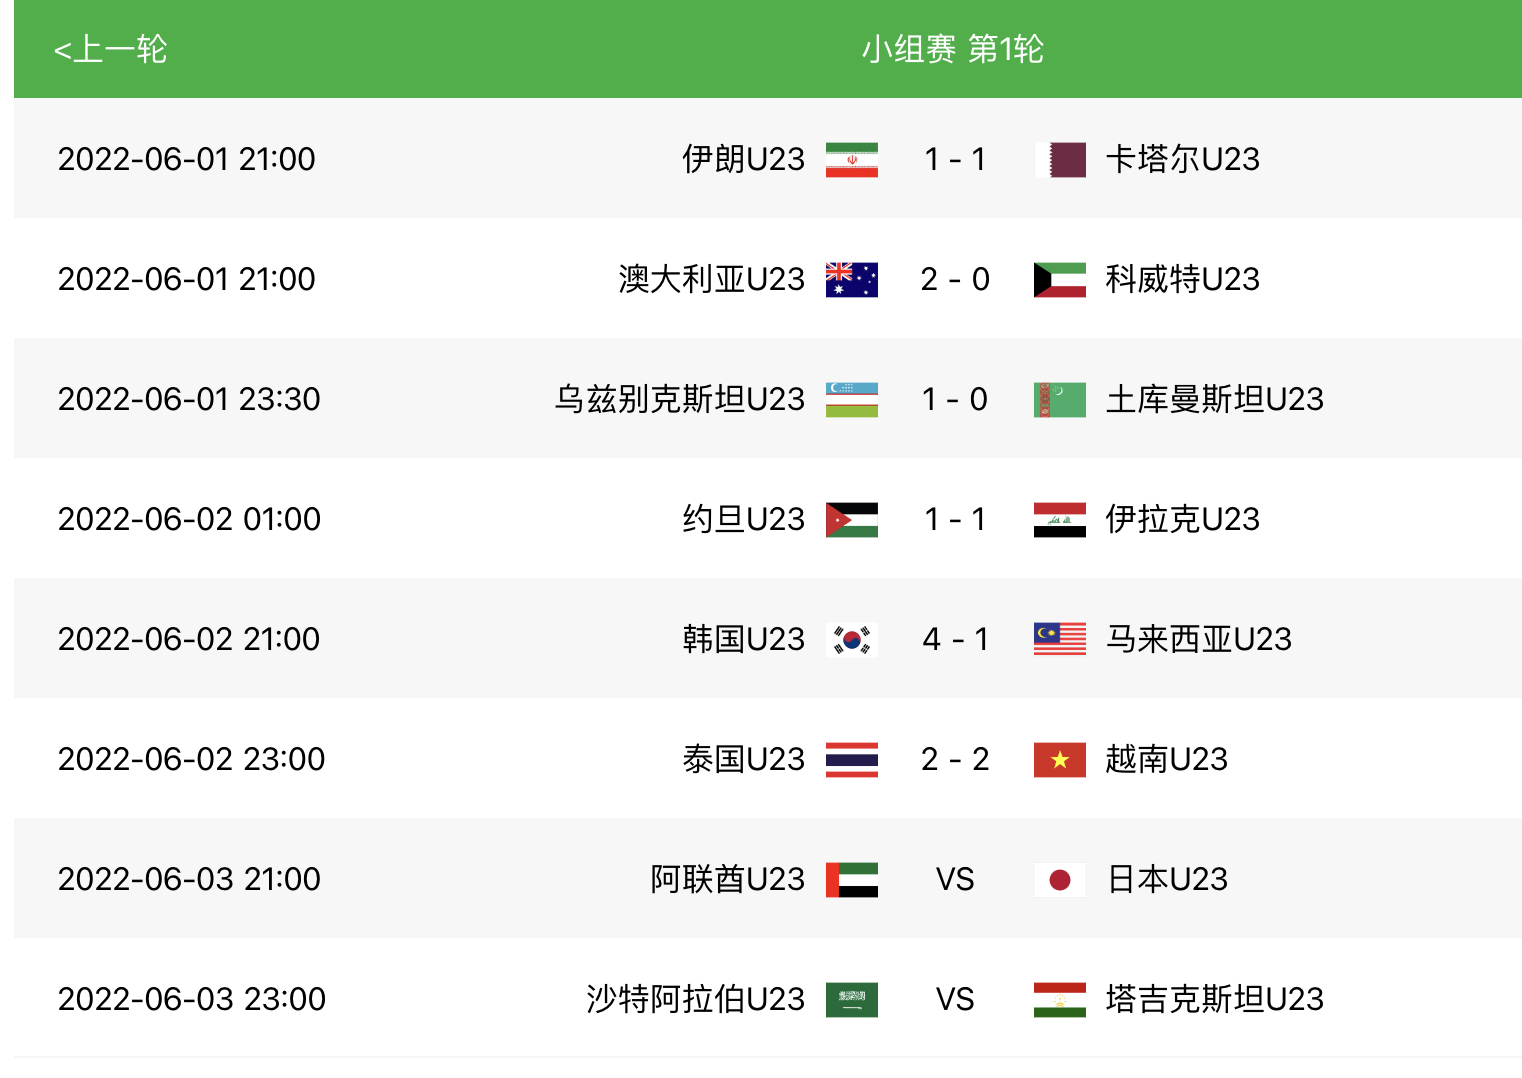
Task: Click the Turkmenistan U23 flag icon
Action: [x=1059, y=399]
